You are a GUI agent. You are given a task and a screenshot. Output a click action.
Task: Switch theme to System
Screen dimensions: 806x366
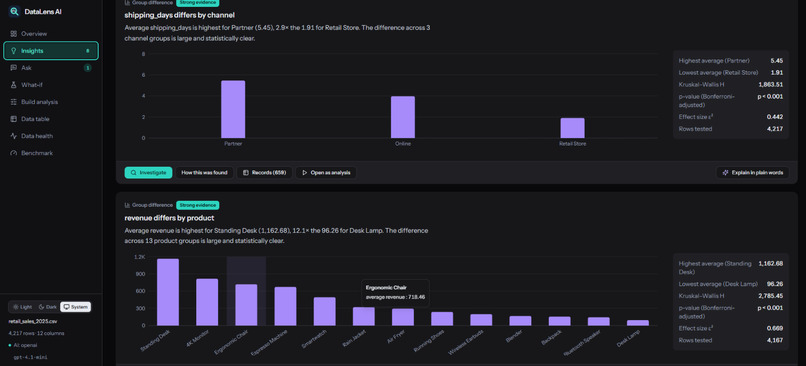point(76,307)
